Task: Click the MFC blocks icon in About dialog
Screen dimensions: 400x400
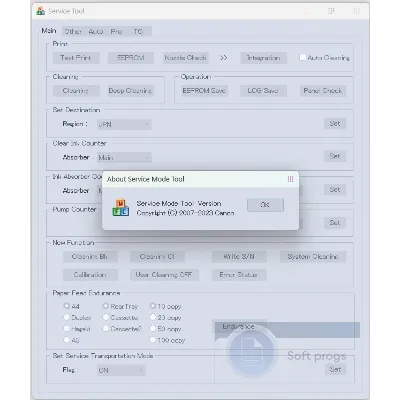Action: pos(121,208)
